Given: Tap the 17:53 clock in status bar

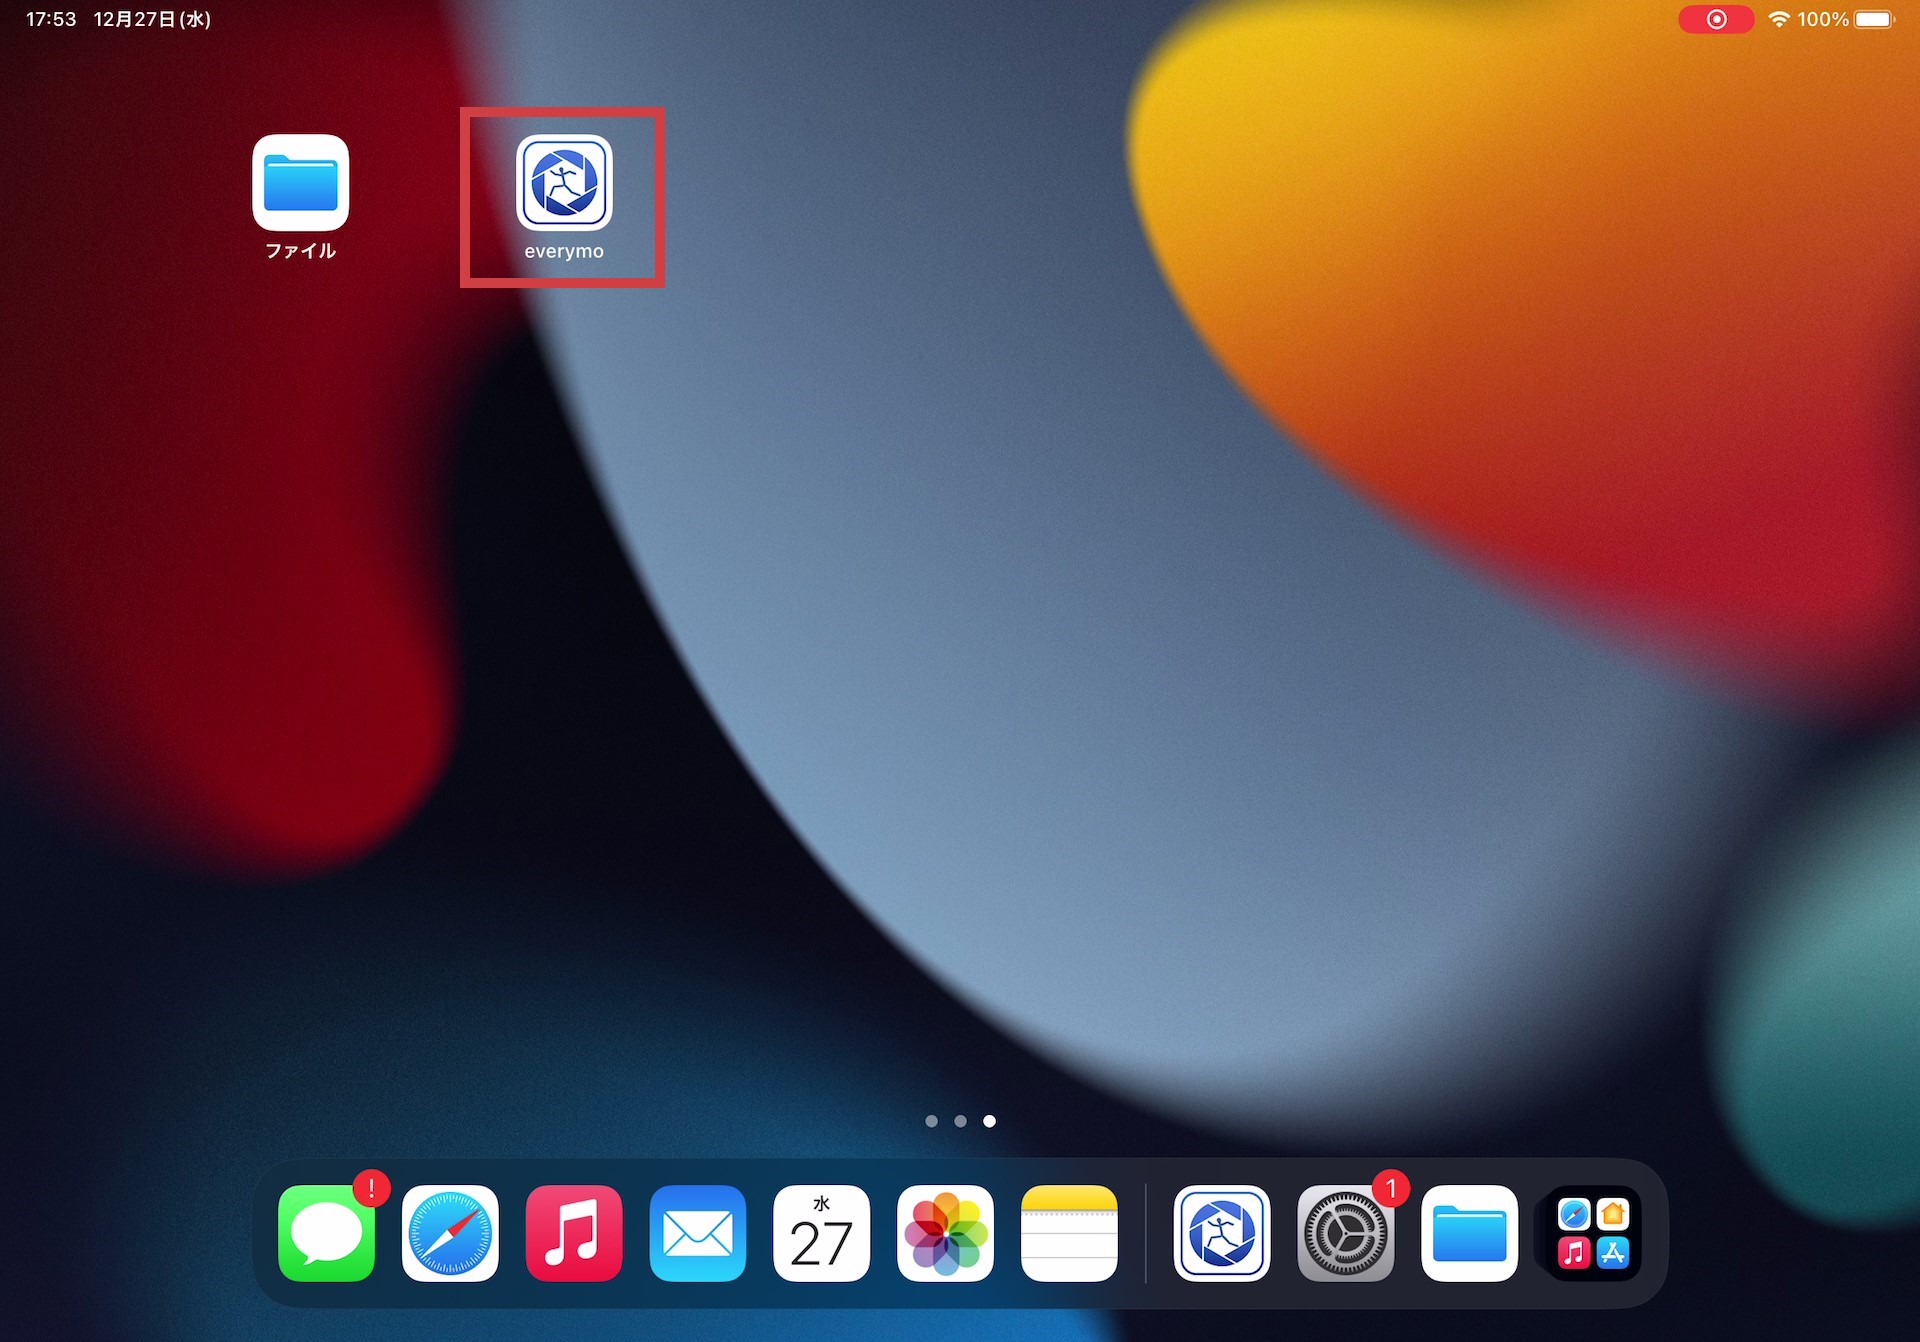Looking at the screenshot, I should [51, 19].
